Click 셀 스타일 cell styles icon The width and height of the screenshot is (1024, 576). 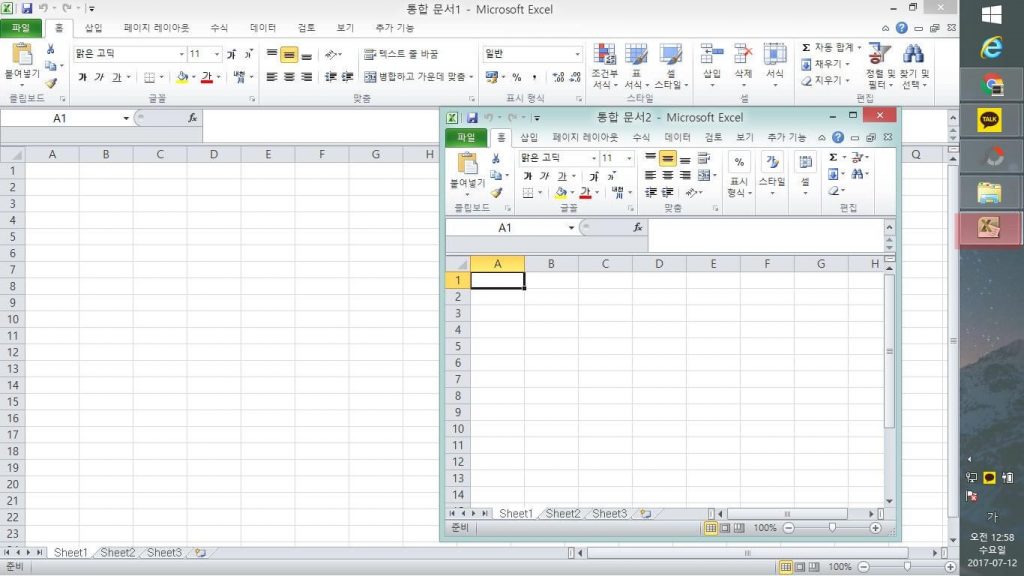point(670,56)
